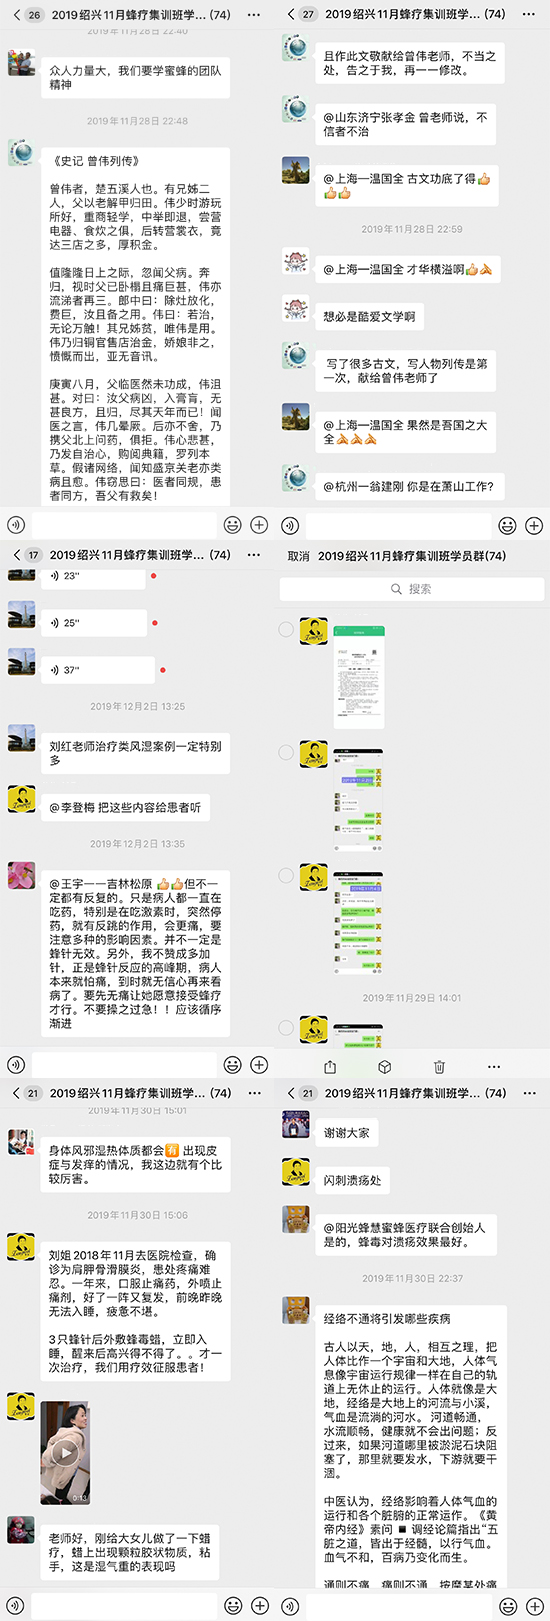Tap 取消 to cancel multi-select mode
This screenshot has width=550, height=1621.
[x=298, y=556]
